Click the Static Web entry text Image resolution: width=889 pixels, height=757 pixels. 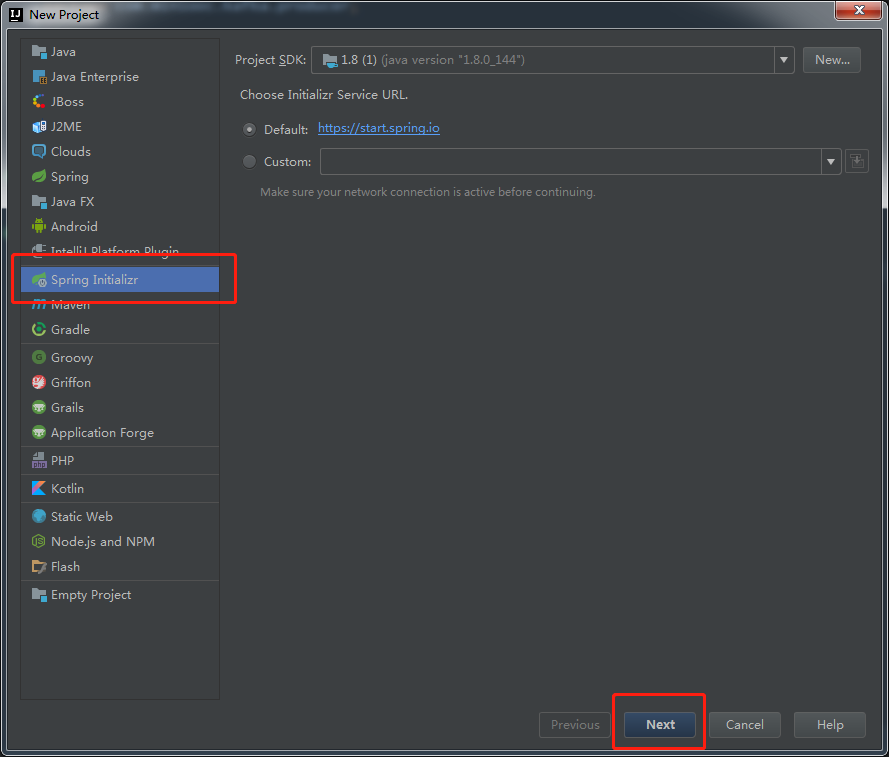coord(82,516)
